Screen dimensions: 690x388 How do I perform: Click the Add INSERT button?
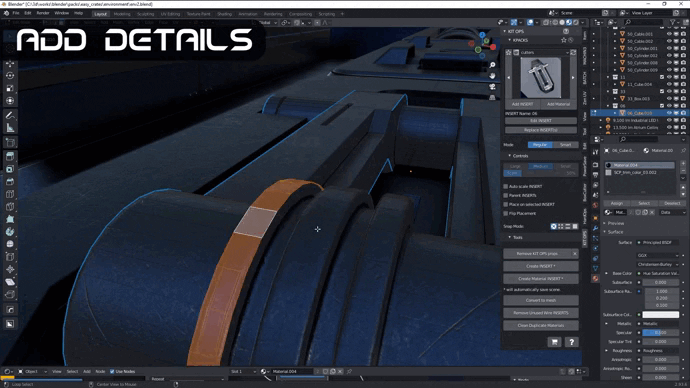click(522, 104)
